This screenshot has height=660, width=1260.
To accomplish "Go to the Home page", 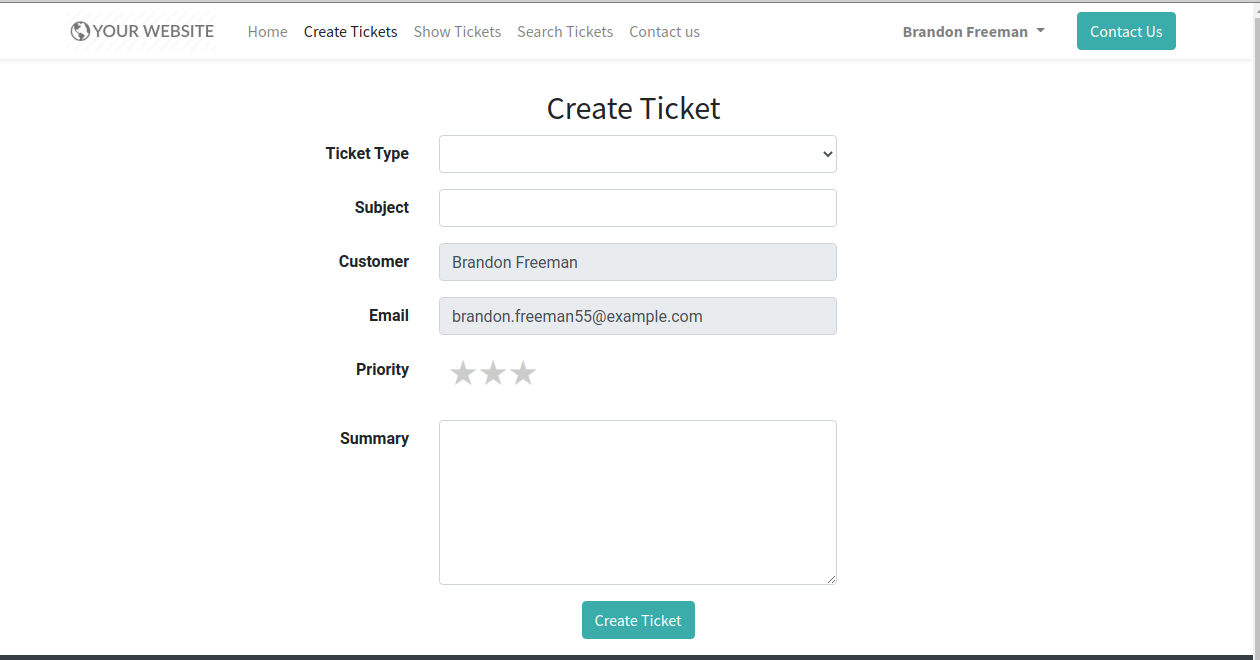I will [x=268, y=31].
